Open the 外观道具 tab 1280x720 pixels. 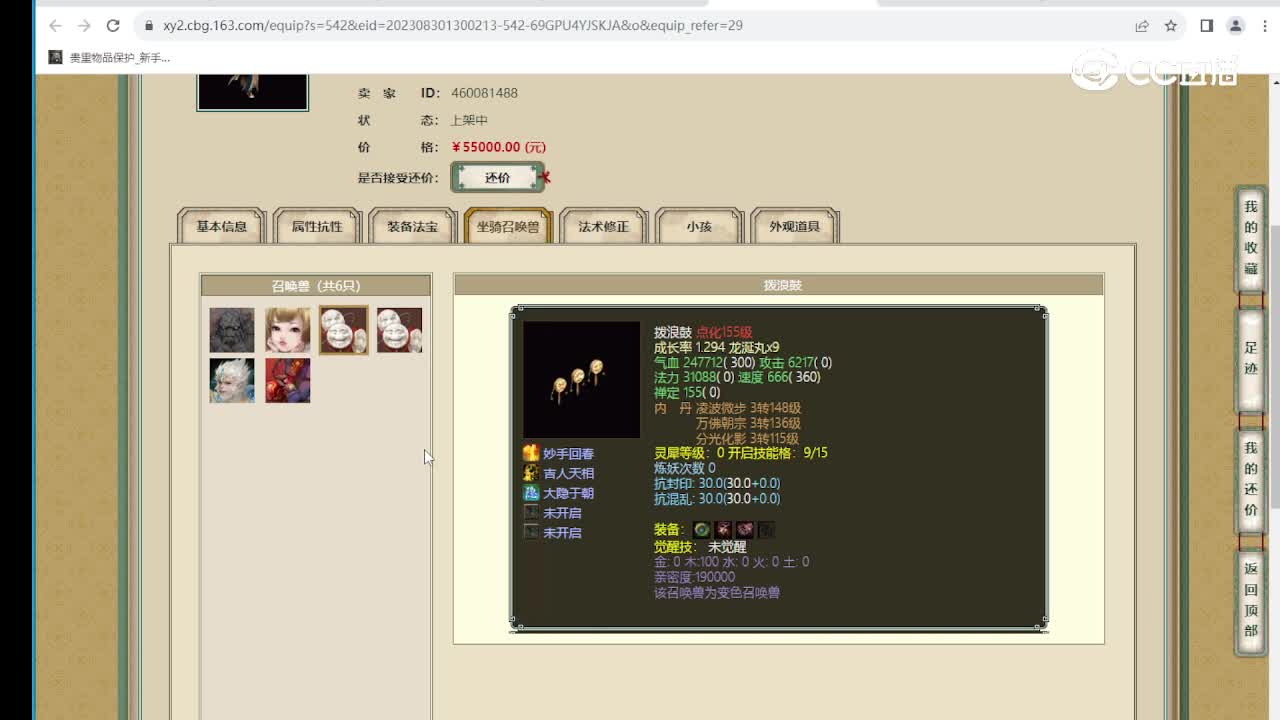pyautogui.click(x=795, y=226)
